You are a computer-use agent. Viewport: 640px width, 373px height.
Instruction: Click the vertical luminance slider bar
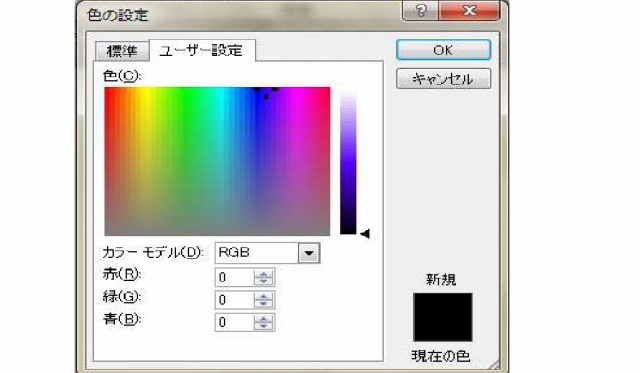tap(348, 163)
